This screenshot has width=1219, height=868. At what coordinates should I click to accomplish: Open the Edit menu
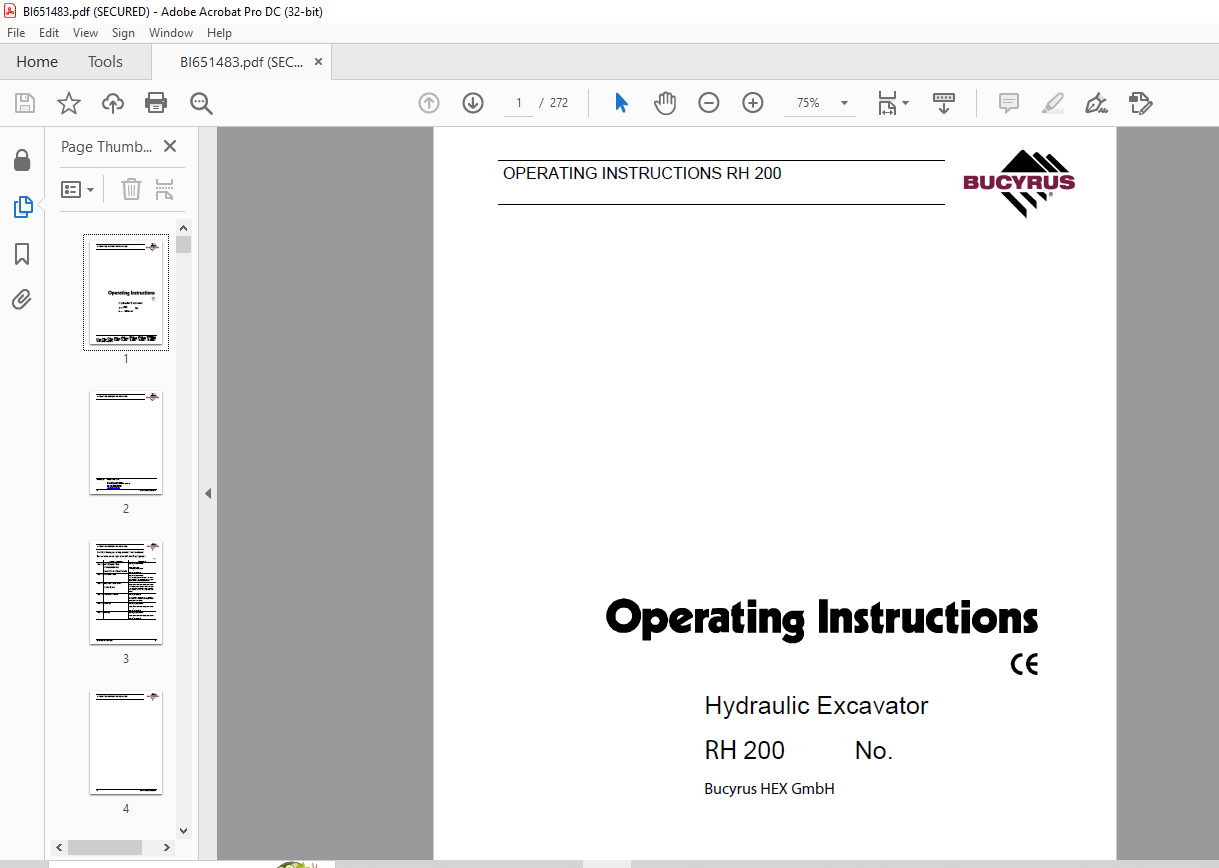(49, 33)
